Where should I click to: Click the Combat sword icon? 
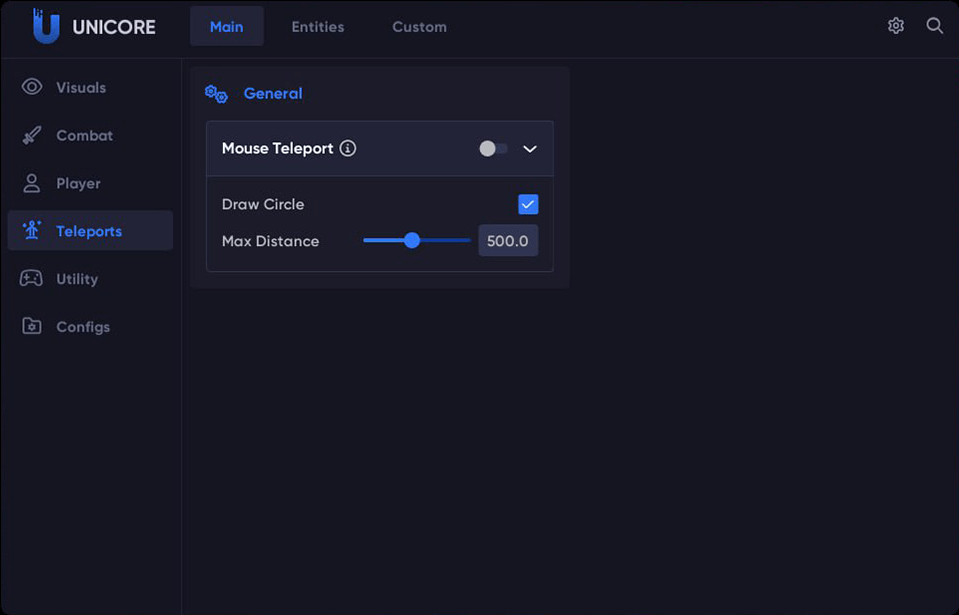[31, 135]
